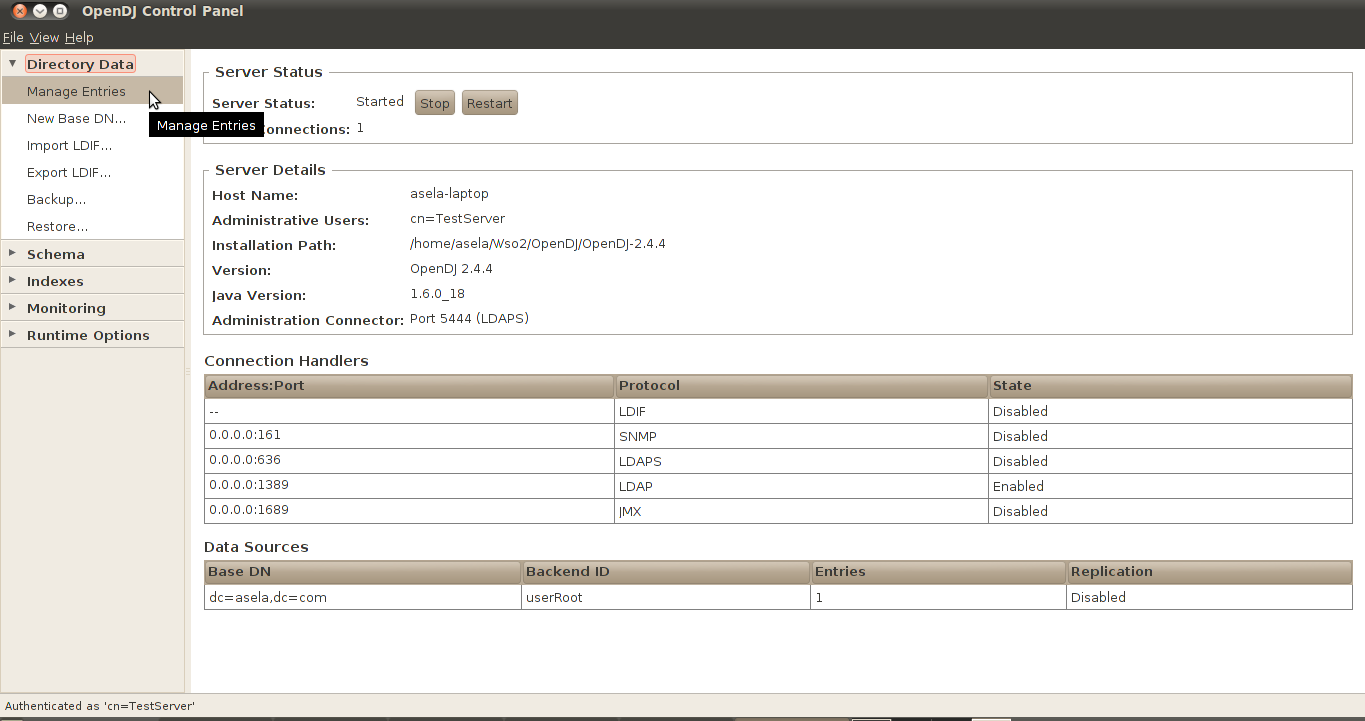Select New Base DN option
This screenshot has height=721, width=1365.
pos(77,118)
